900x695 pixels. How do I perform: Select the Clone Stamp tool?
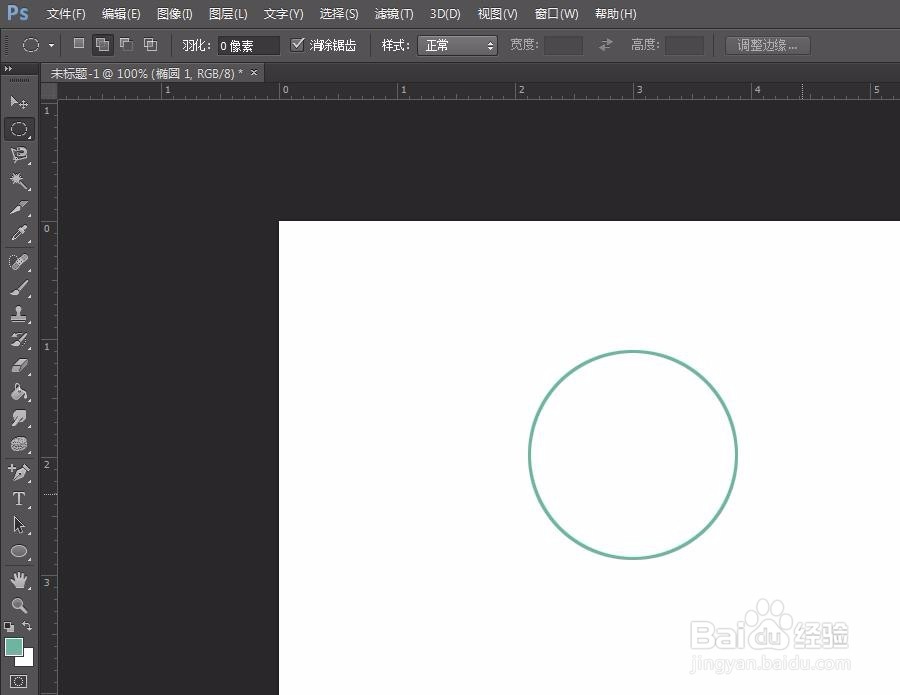pyautogui.click(x=19, y=314)
